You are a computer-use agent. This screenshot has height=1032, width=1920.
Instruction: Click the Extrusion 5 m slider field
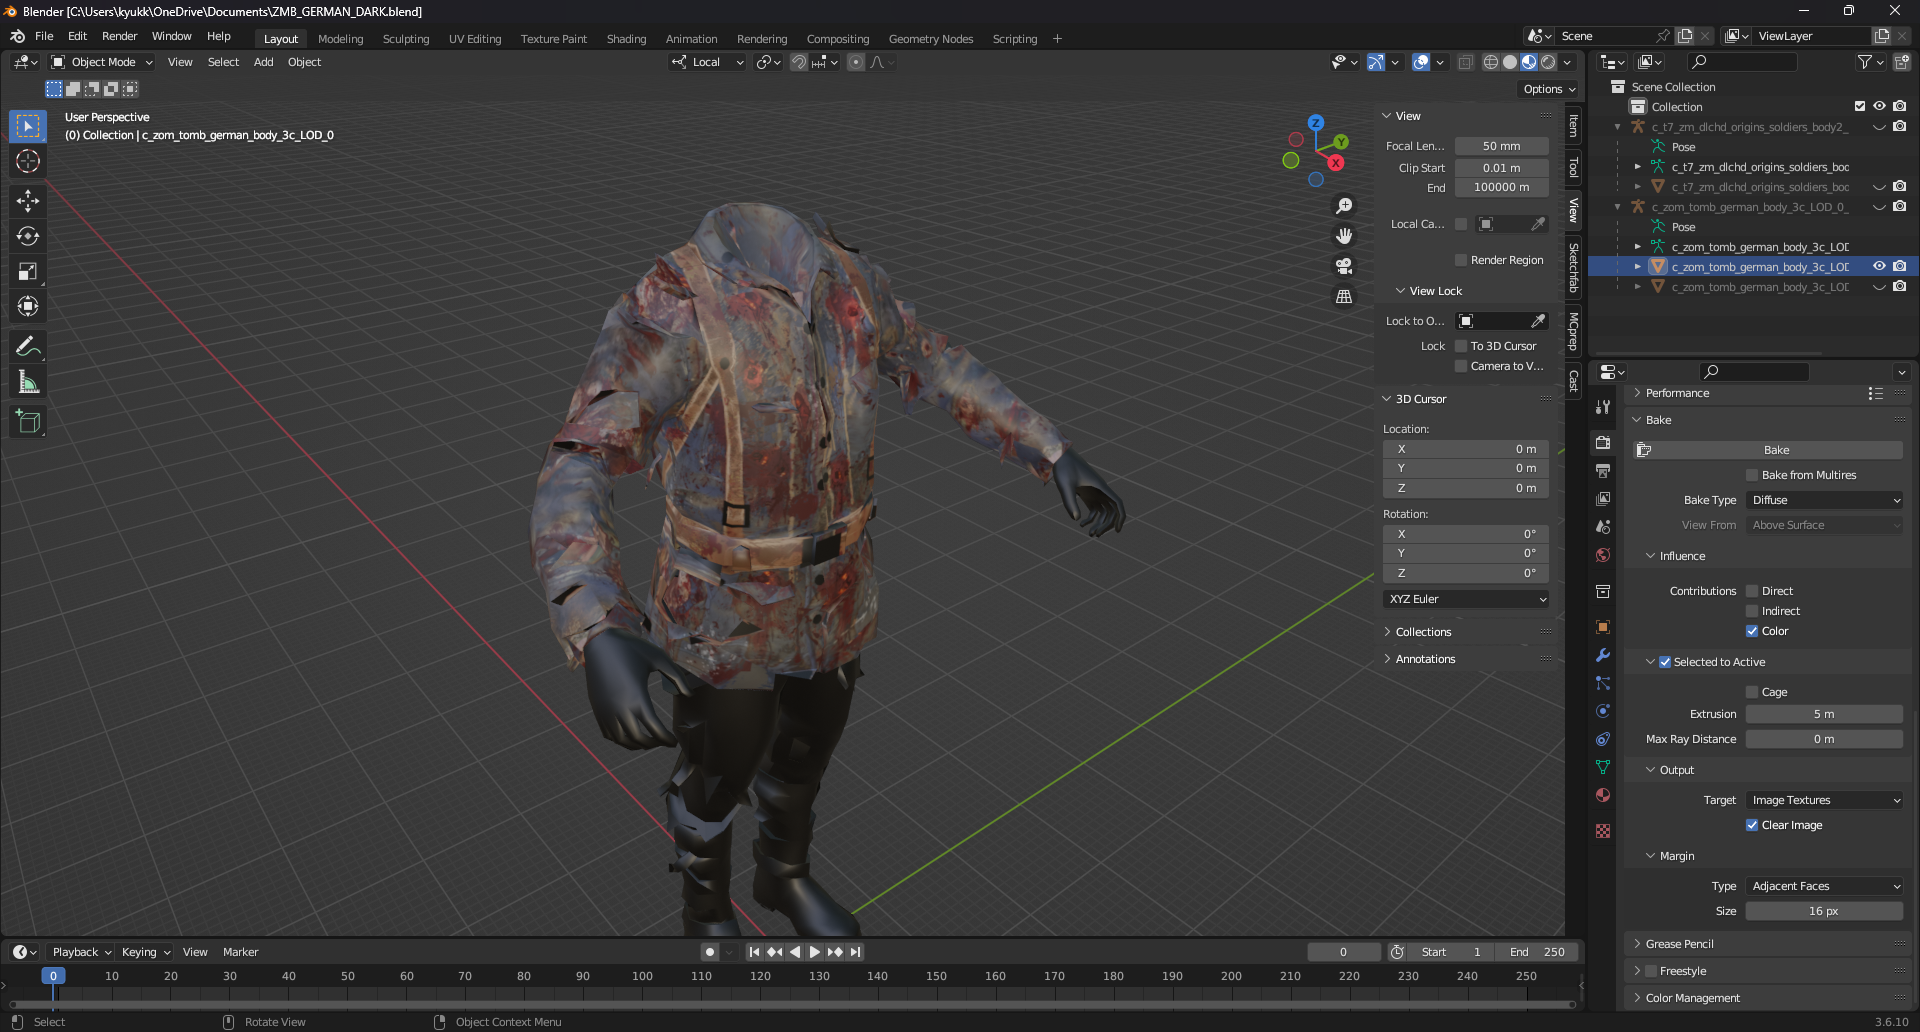(1824, 714)
